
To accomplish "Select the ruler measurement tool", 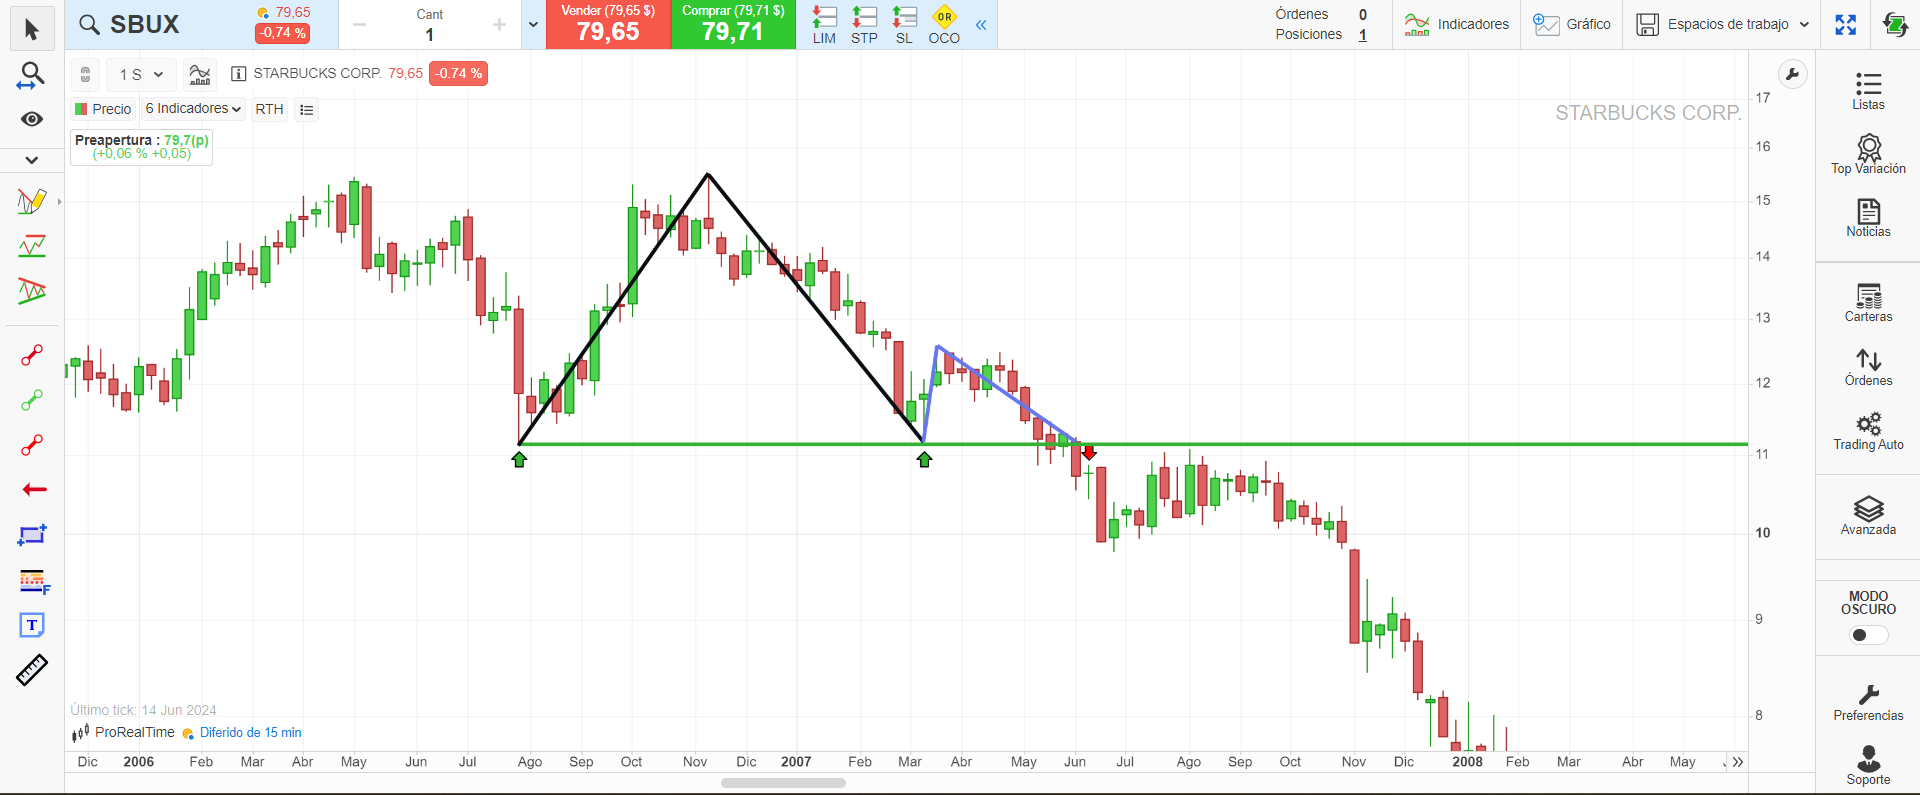I will [x=32, y=670].
